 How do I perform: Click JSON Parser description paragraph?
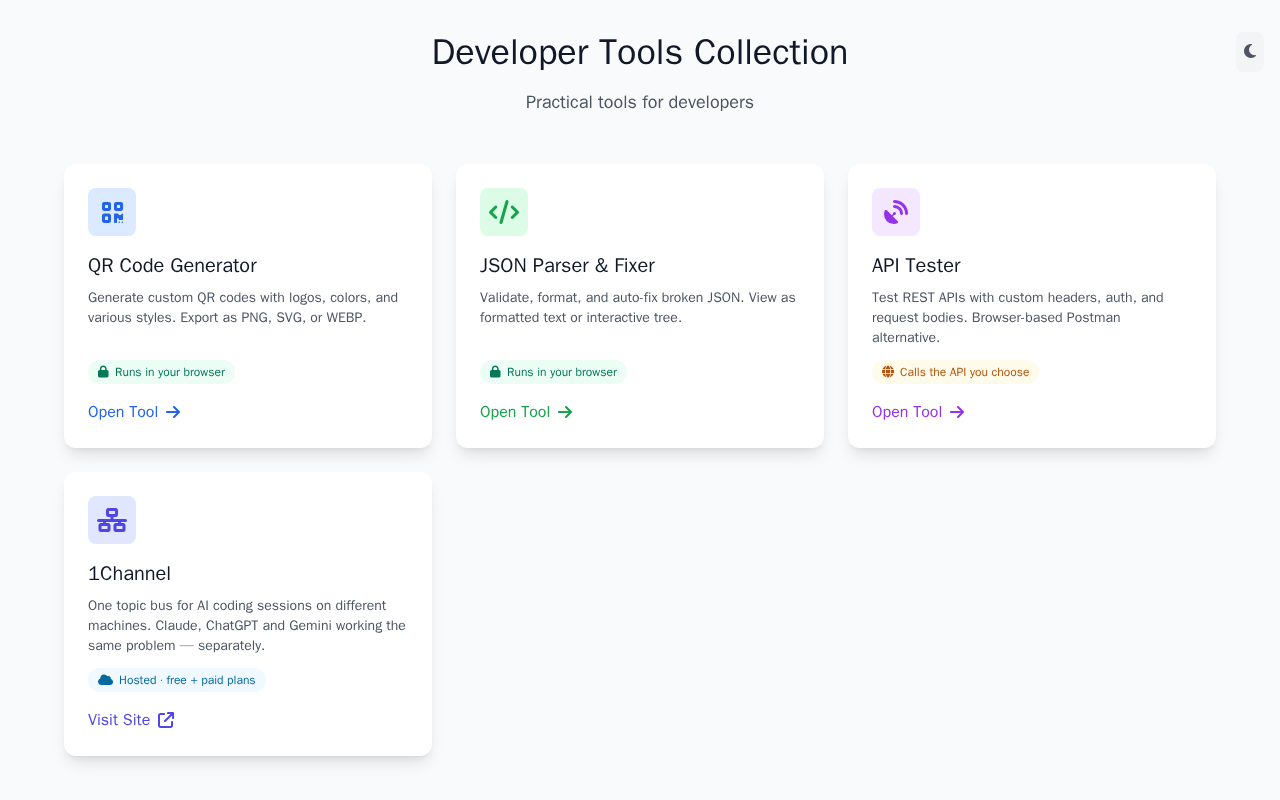click(x=638, y=307)
